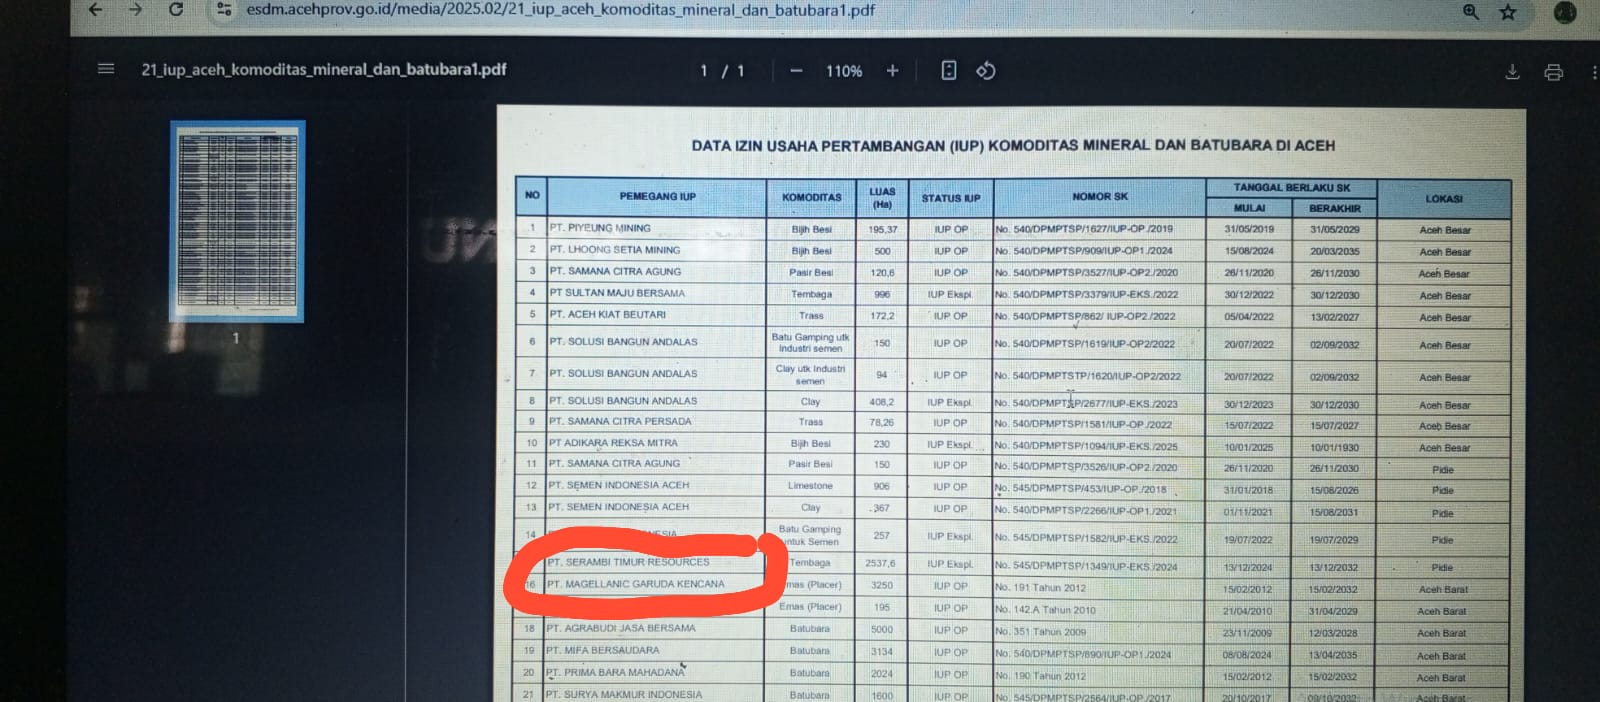Open the browser zoom magnifier icon

(x=1471, y=12)
